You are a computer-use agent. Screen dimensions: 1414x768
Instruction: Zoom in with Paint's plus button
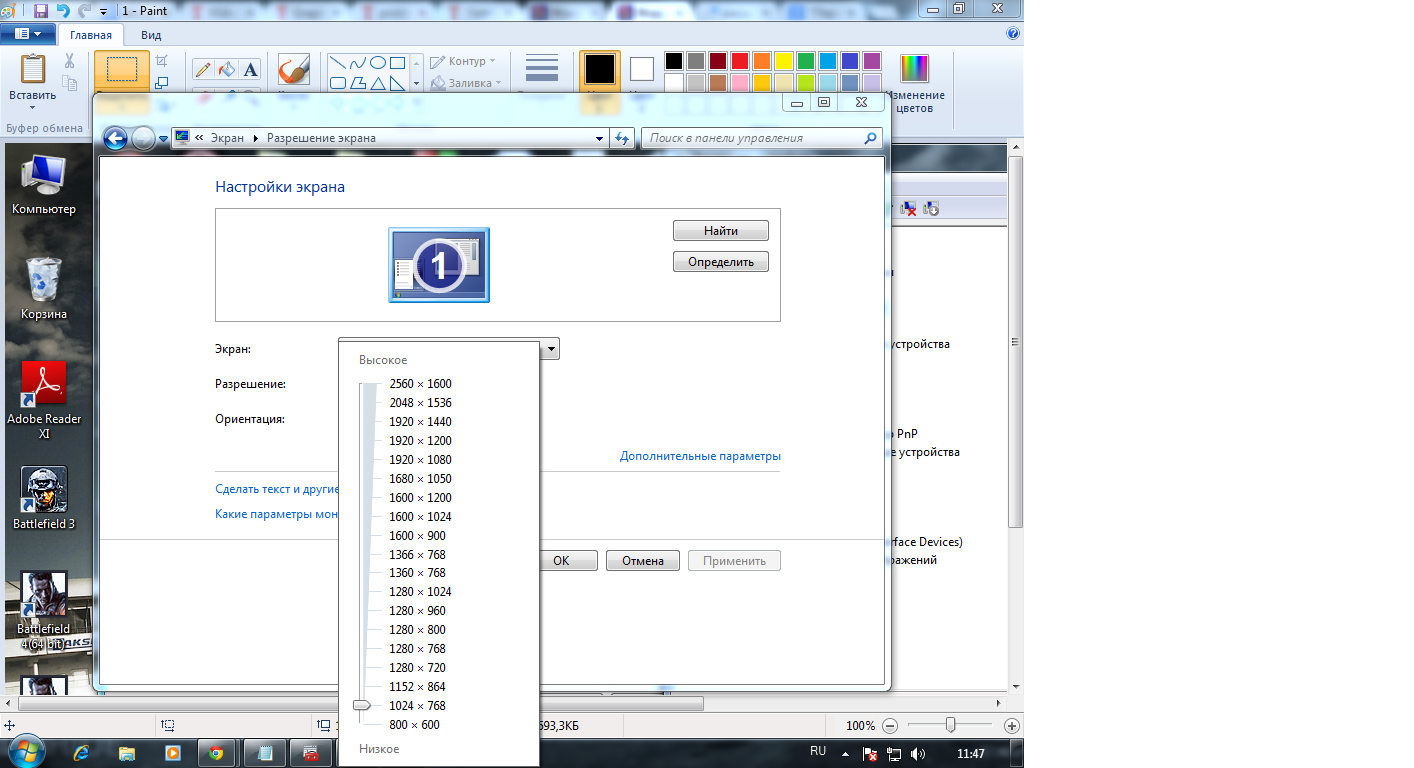[1012, 726]
